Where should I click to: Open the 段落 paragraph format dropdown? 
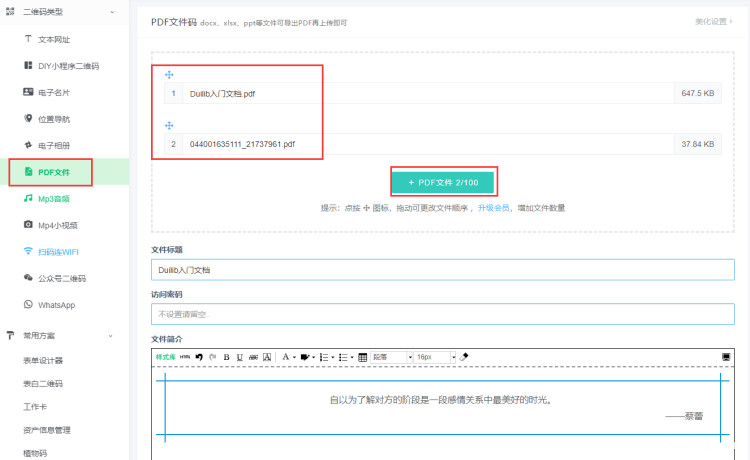(391, 357)
